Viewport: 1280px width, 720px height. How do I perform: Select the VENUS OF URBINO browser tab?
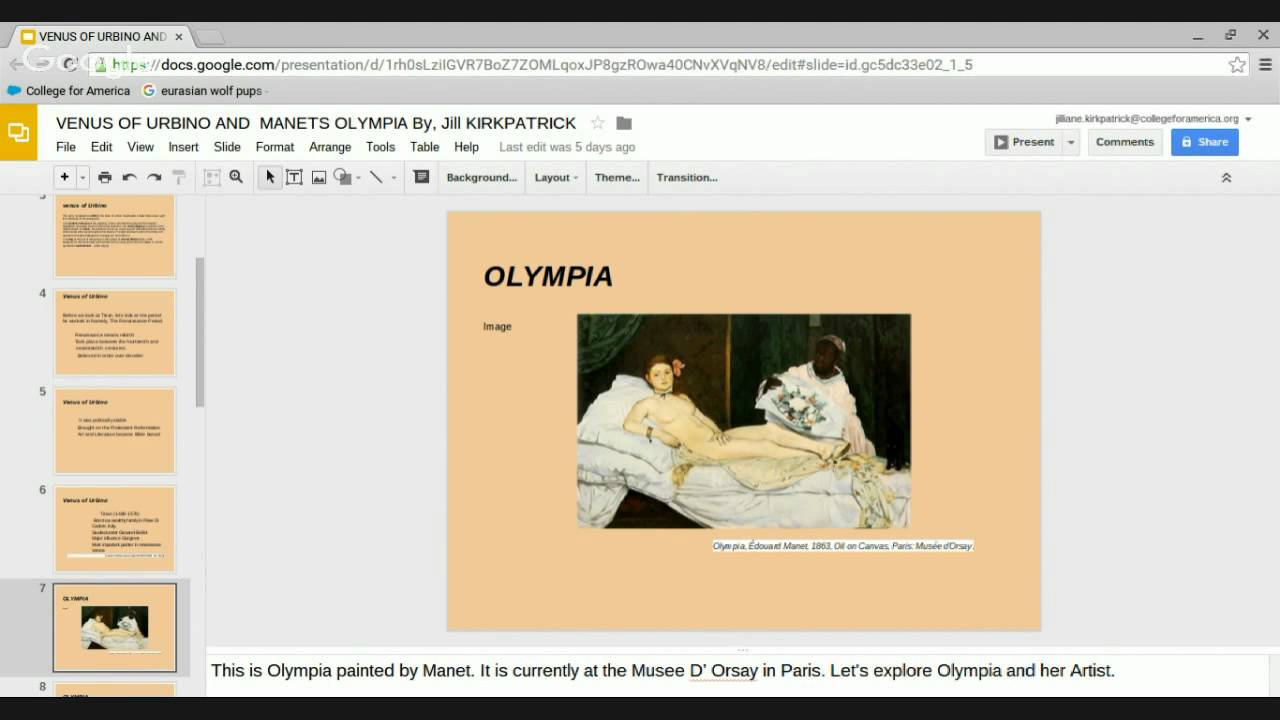point(102,37)
